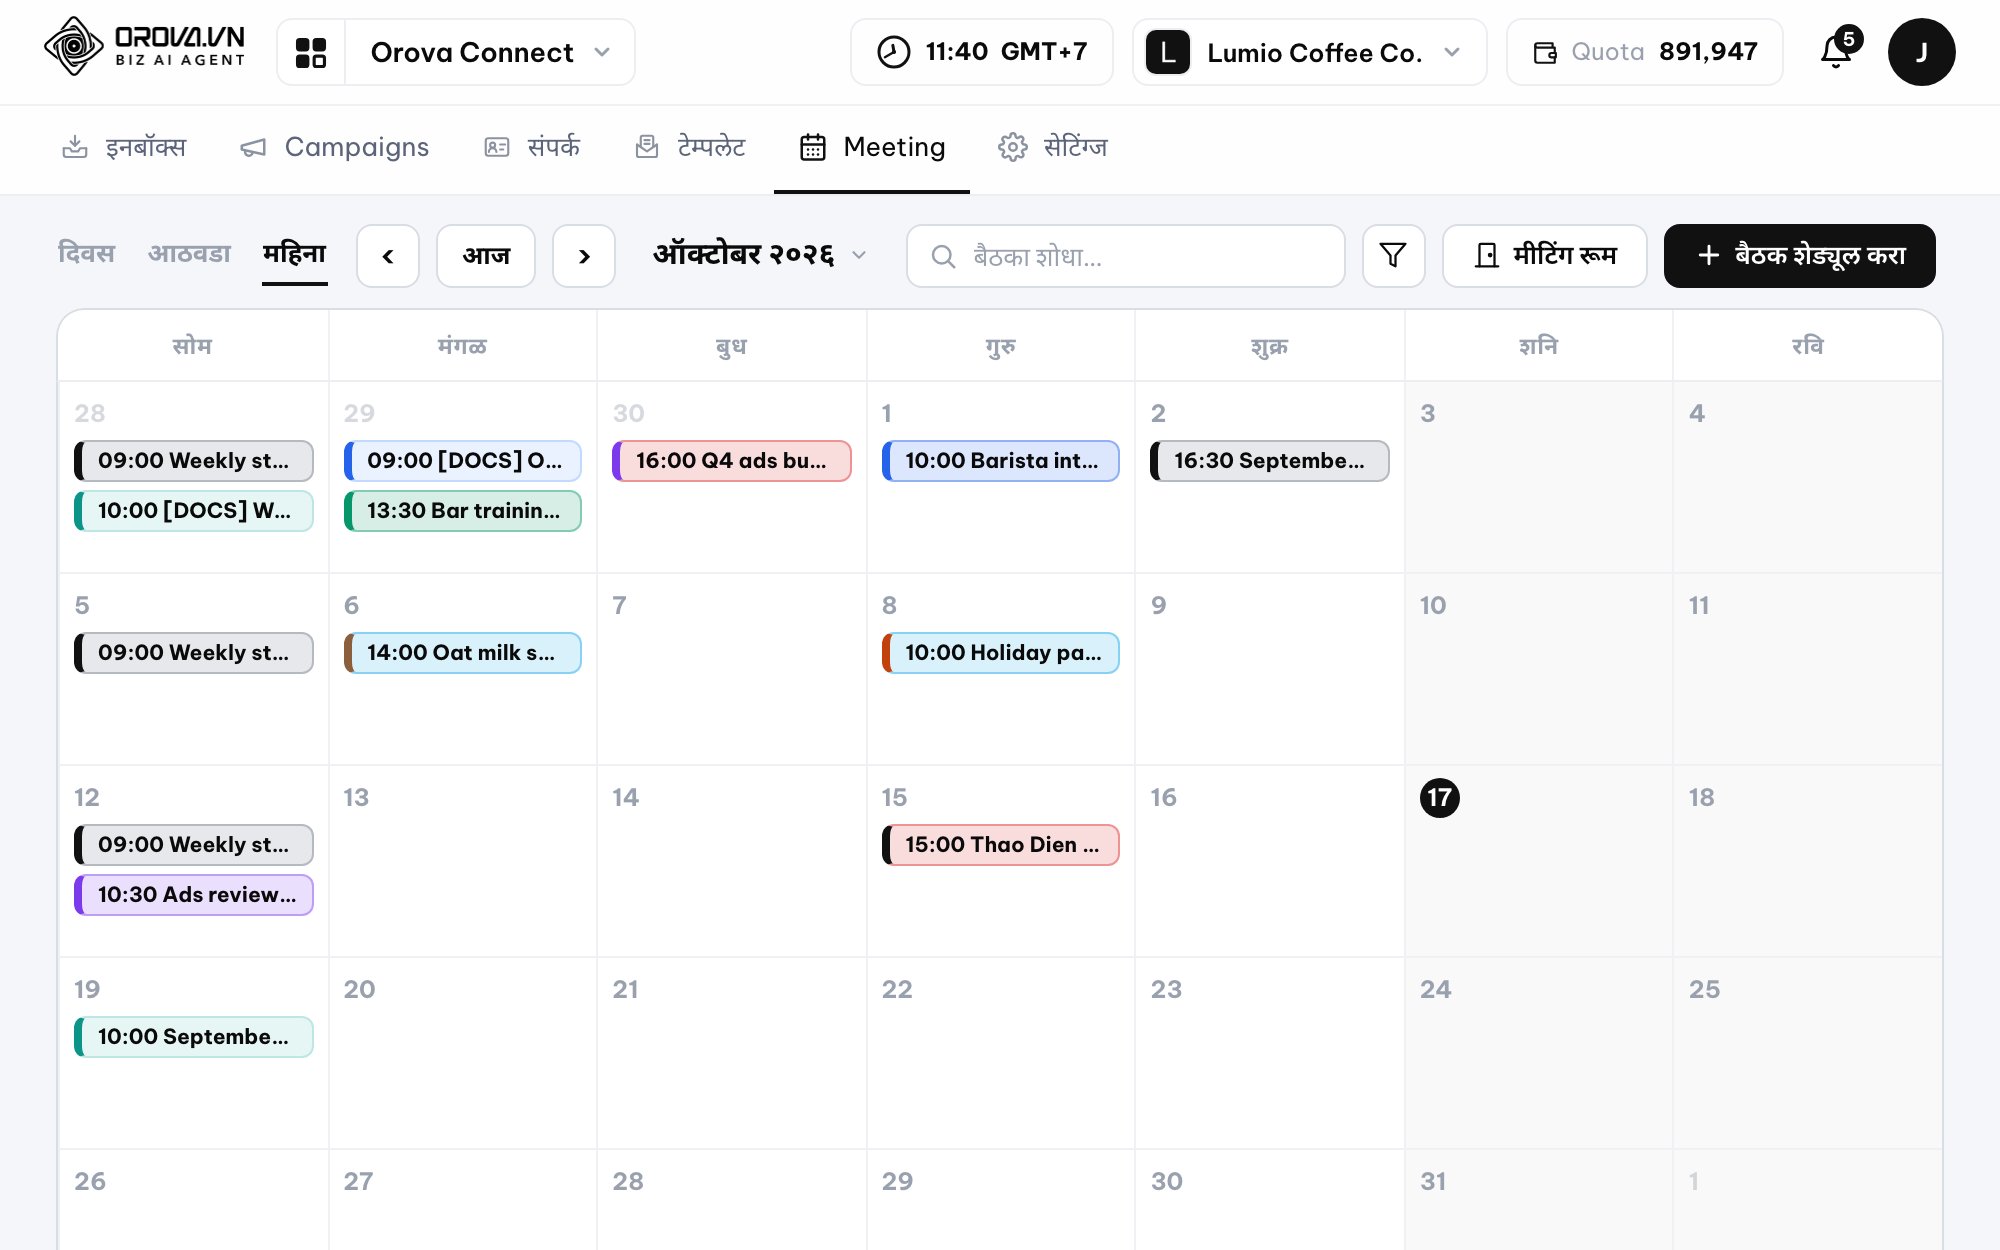Open the सेटिंग्ज settings tab

[x=1053, y=147]
